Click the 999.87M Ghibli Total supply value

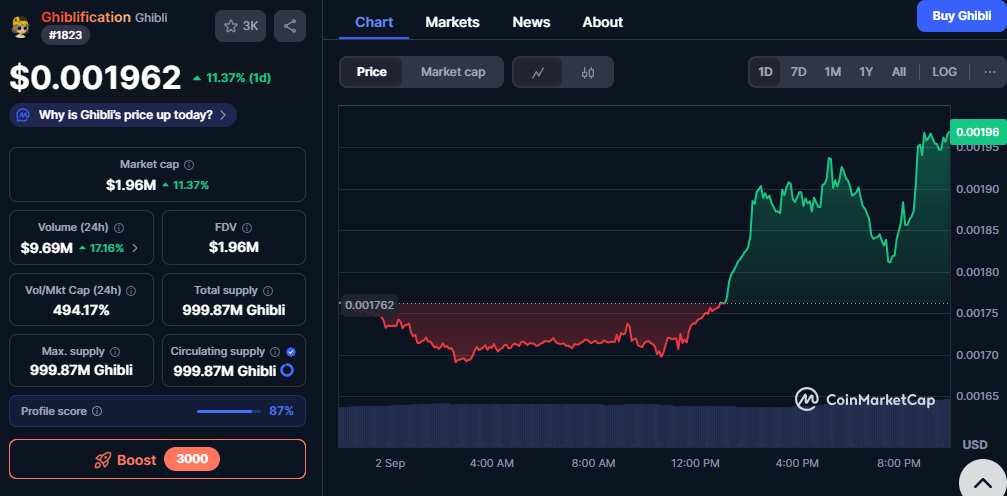(x=234, y=310)
